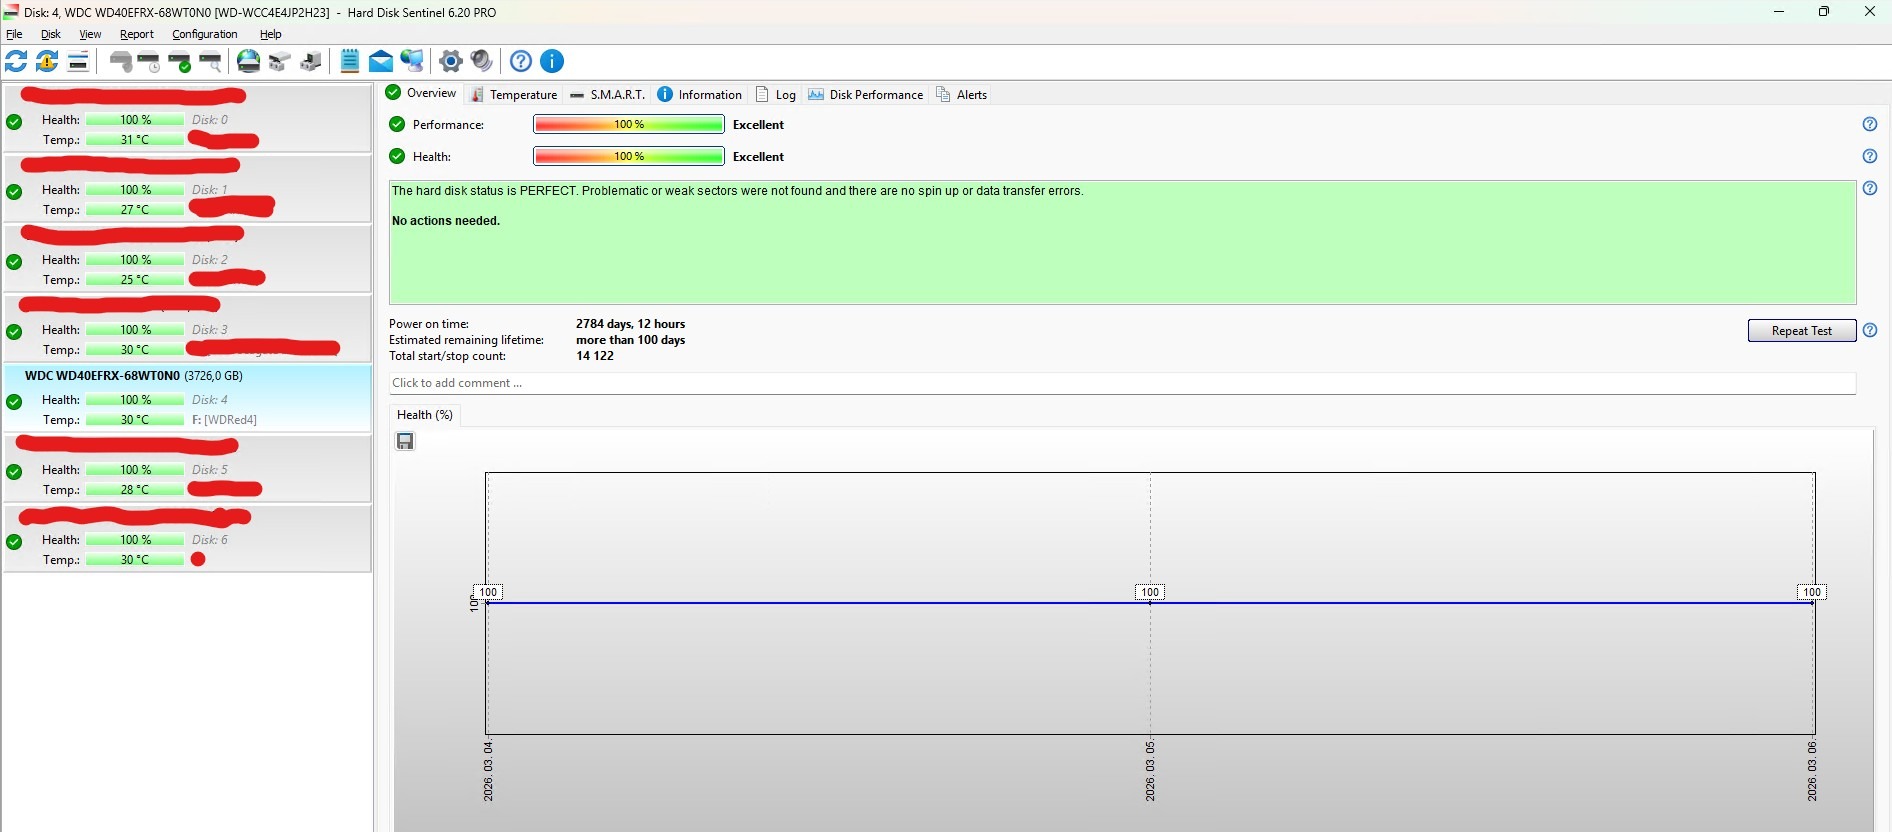The height and width of the screenshot is (832, 1892).
Task: Open the View menu
Action: pyautogui.click(x=90, y=34)
